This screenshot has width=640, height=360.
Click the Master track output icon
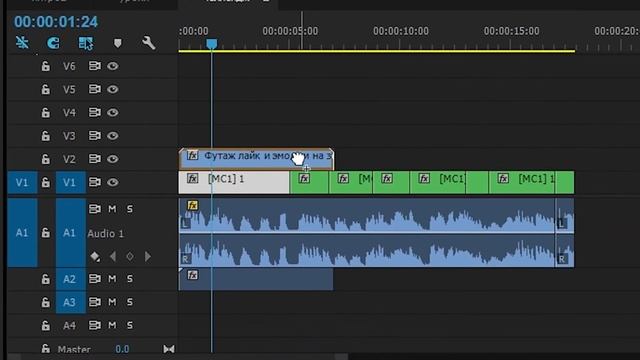(169, 349)
